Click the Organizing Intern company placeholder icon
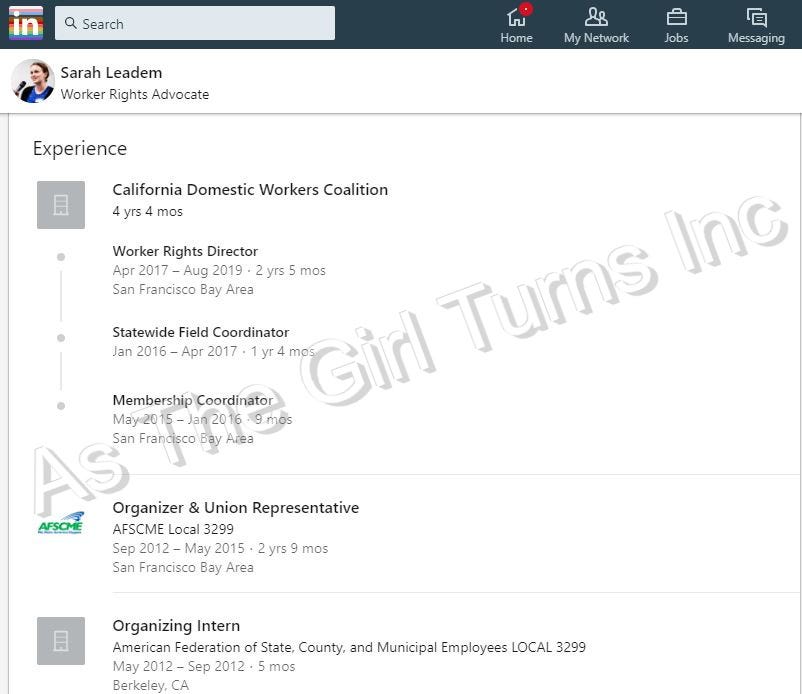The height and width of the screenshot is (694, 802). [x=61, y=641]
